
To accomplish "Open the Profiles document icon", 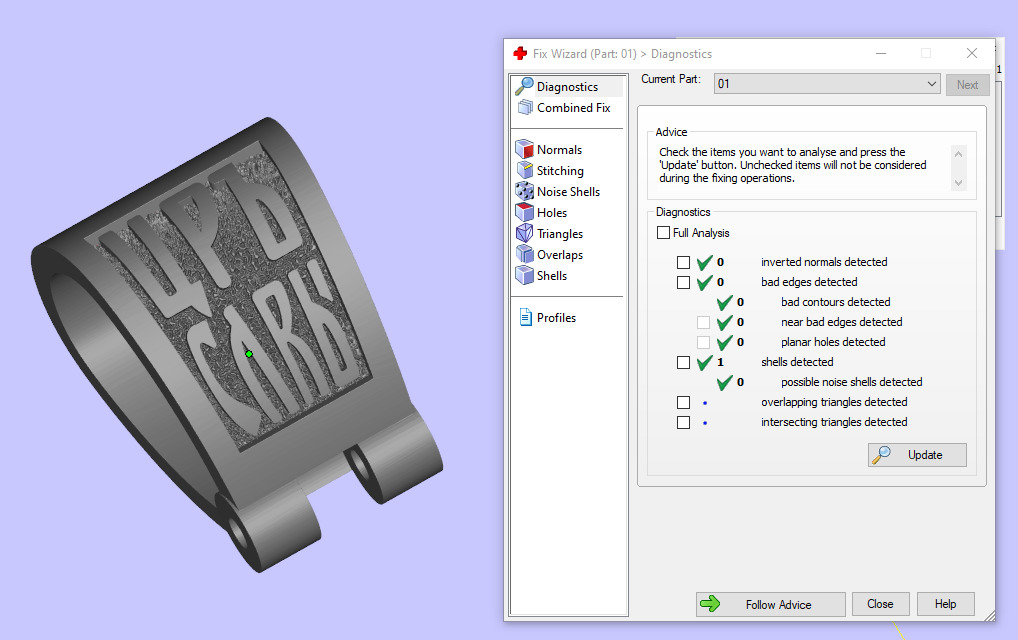I will tap(525, 317).
